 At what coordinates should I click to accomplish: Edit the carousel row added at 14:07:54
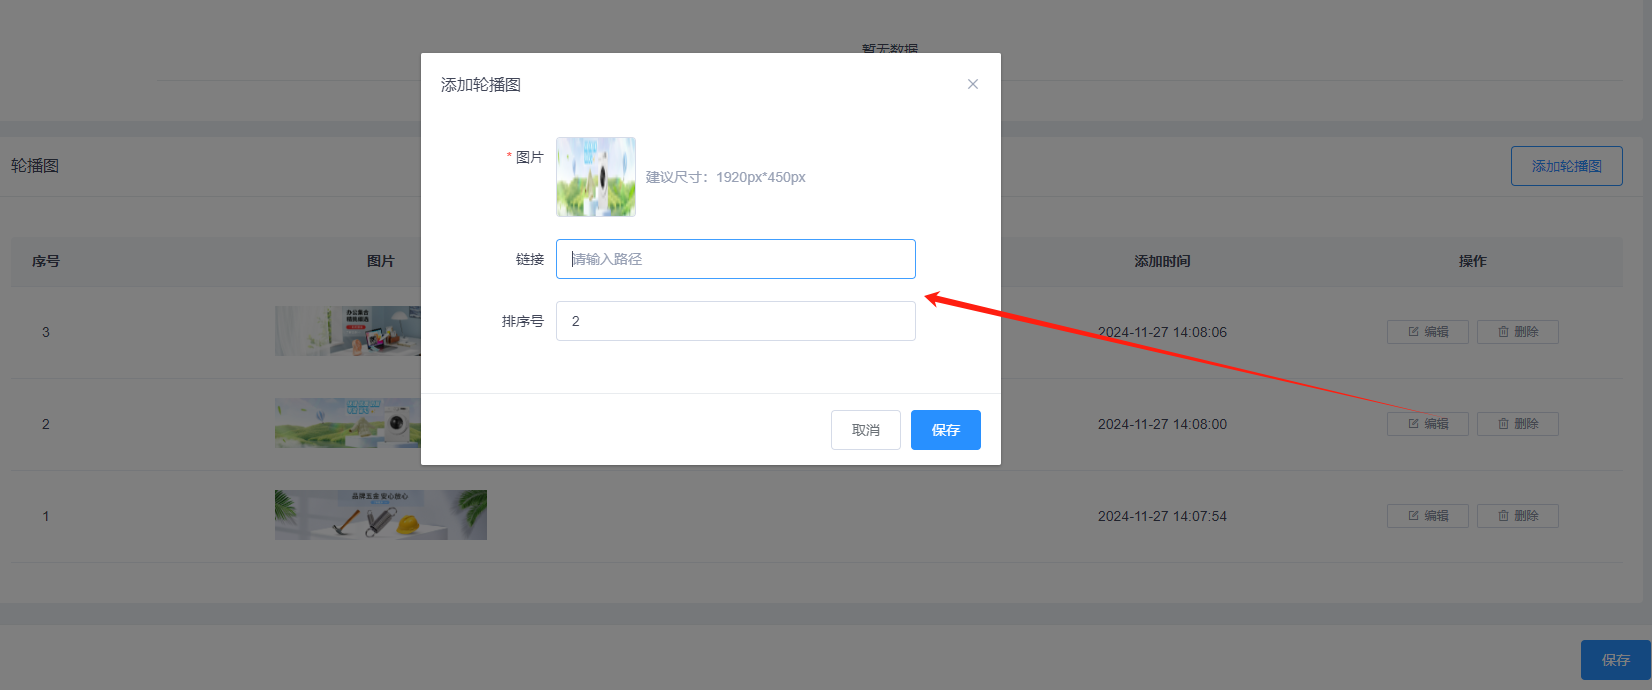click(x=1427, y=516)
